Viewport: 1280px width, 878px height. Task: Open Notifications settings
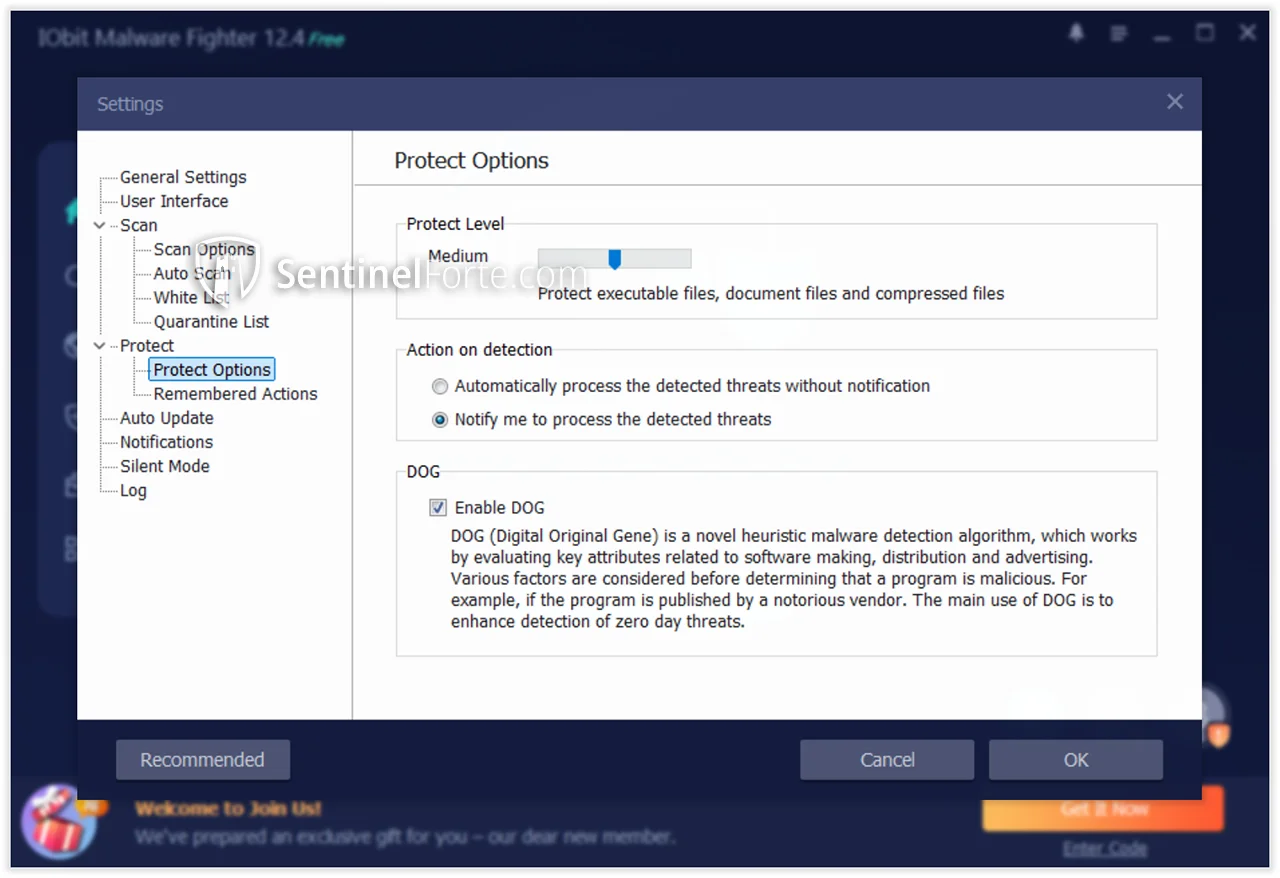click(166, 441)
